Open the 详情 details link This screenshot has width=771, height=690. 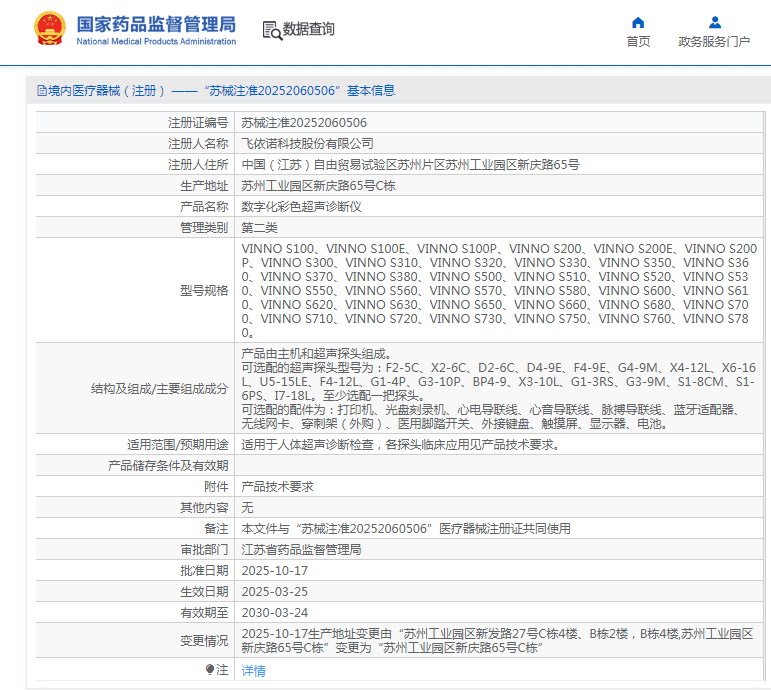[254, 671]
